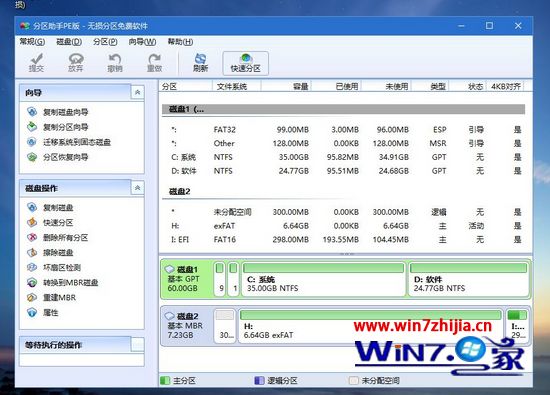Click the 状态 column header
Screen dimensions: 550x395
click(468, 86)
